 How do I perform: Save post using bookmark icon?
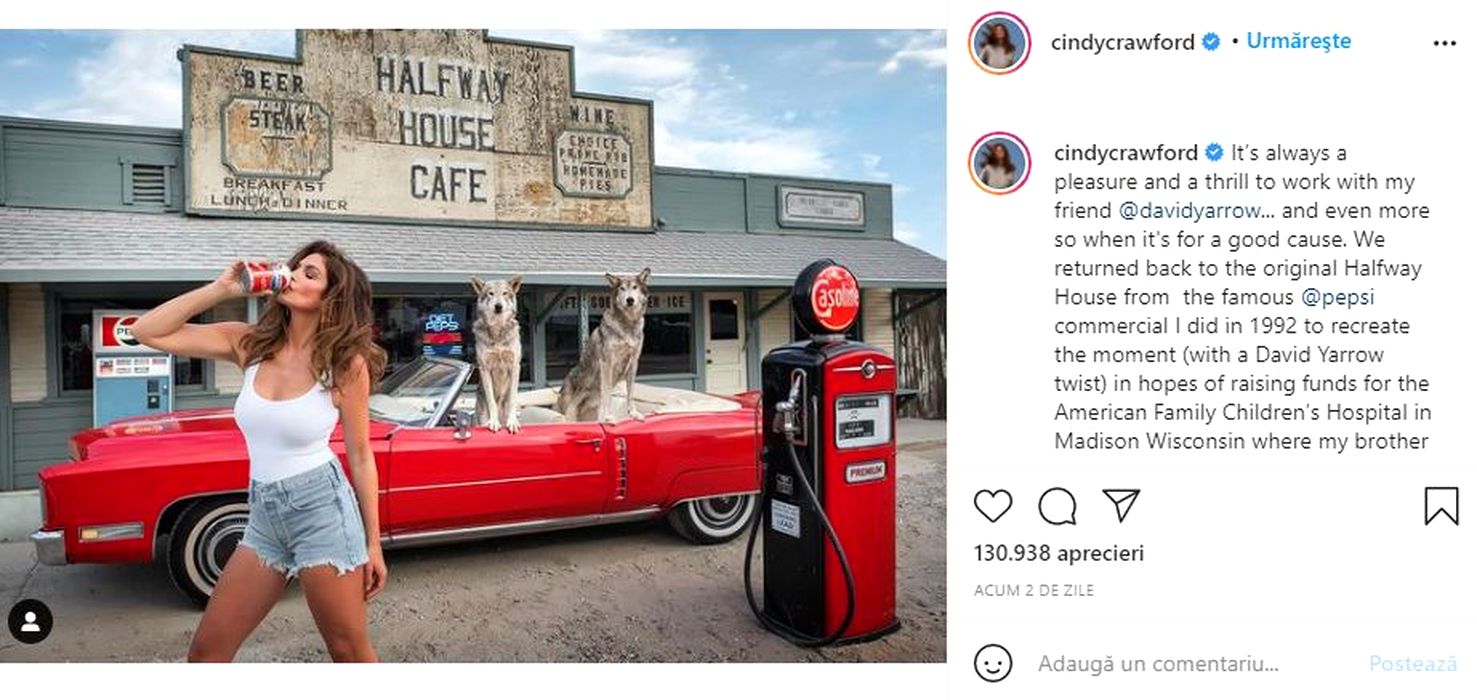pos(1441,506)
